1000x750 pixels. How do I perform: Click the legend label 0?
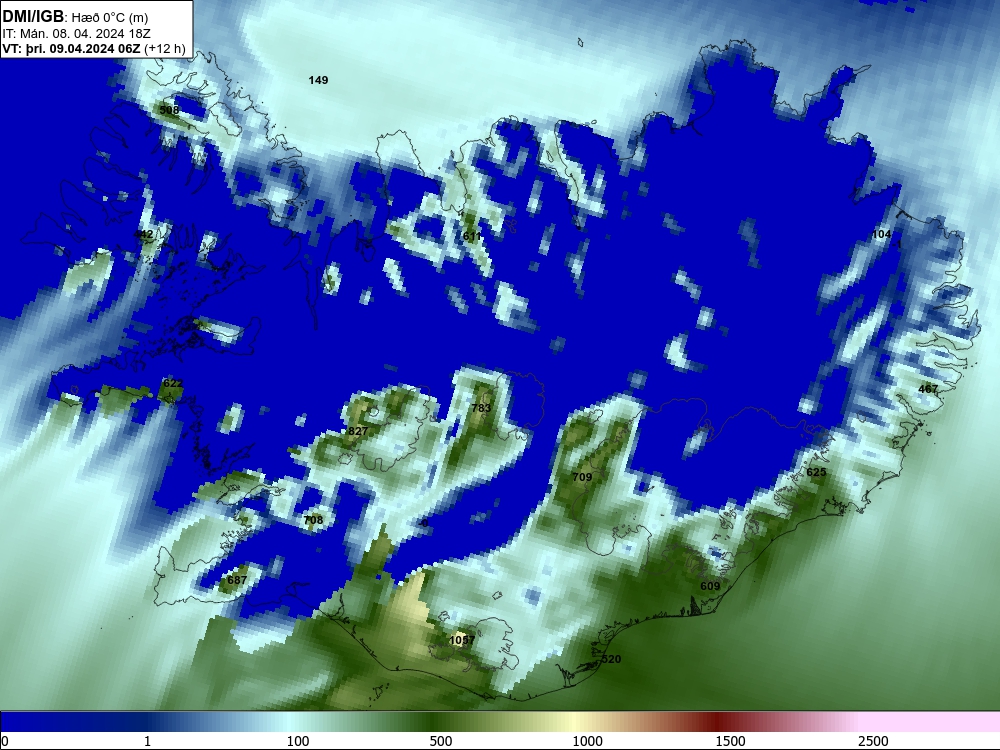pos(5,741)
